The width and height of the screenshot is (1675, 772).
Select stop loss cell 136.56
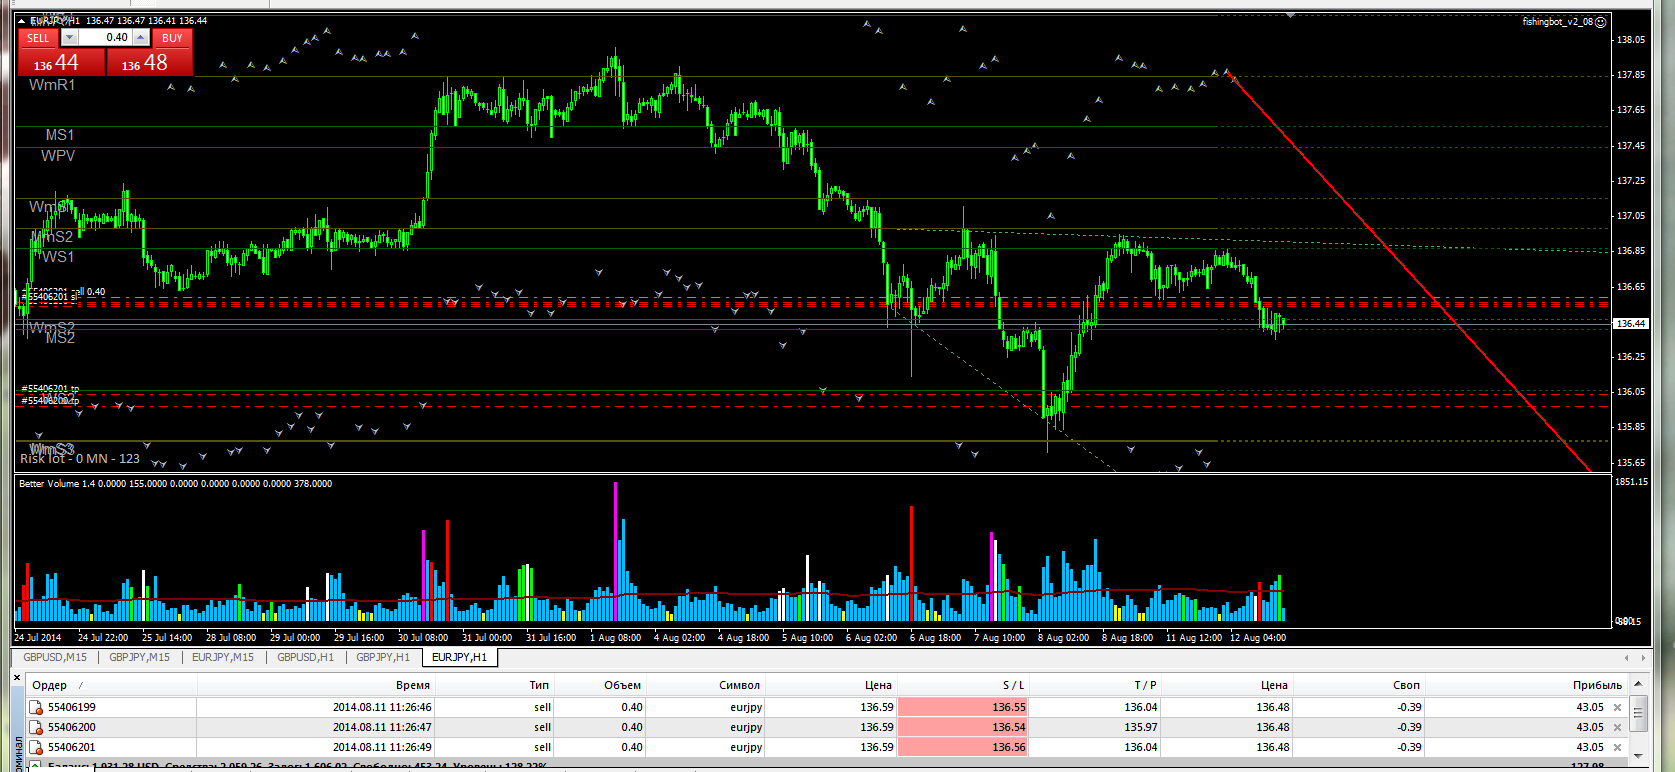[963, 748]
